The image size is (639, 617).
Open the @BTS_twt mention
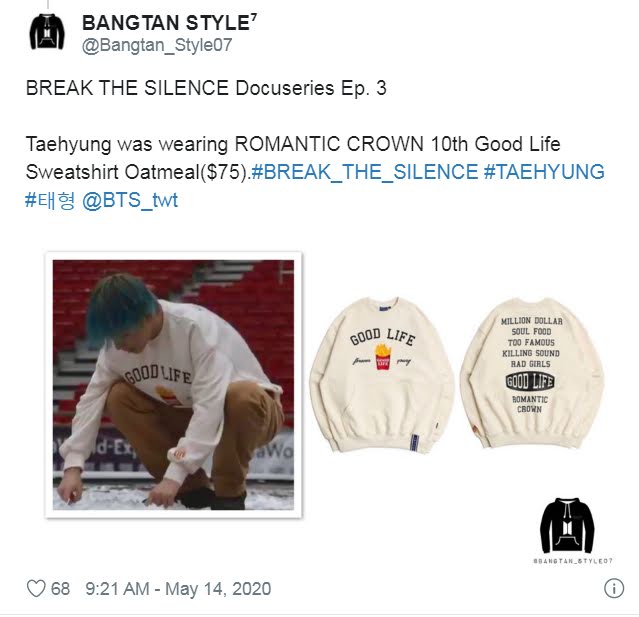(130, 200)
